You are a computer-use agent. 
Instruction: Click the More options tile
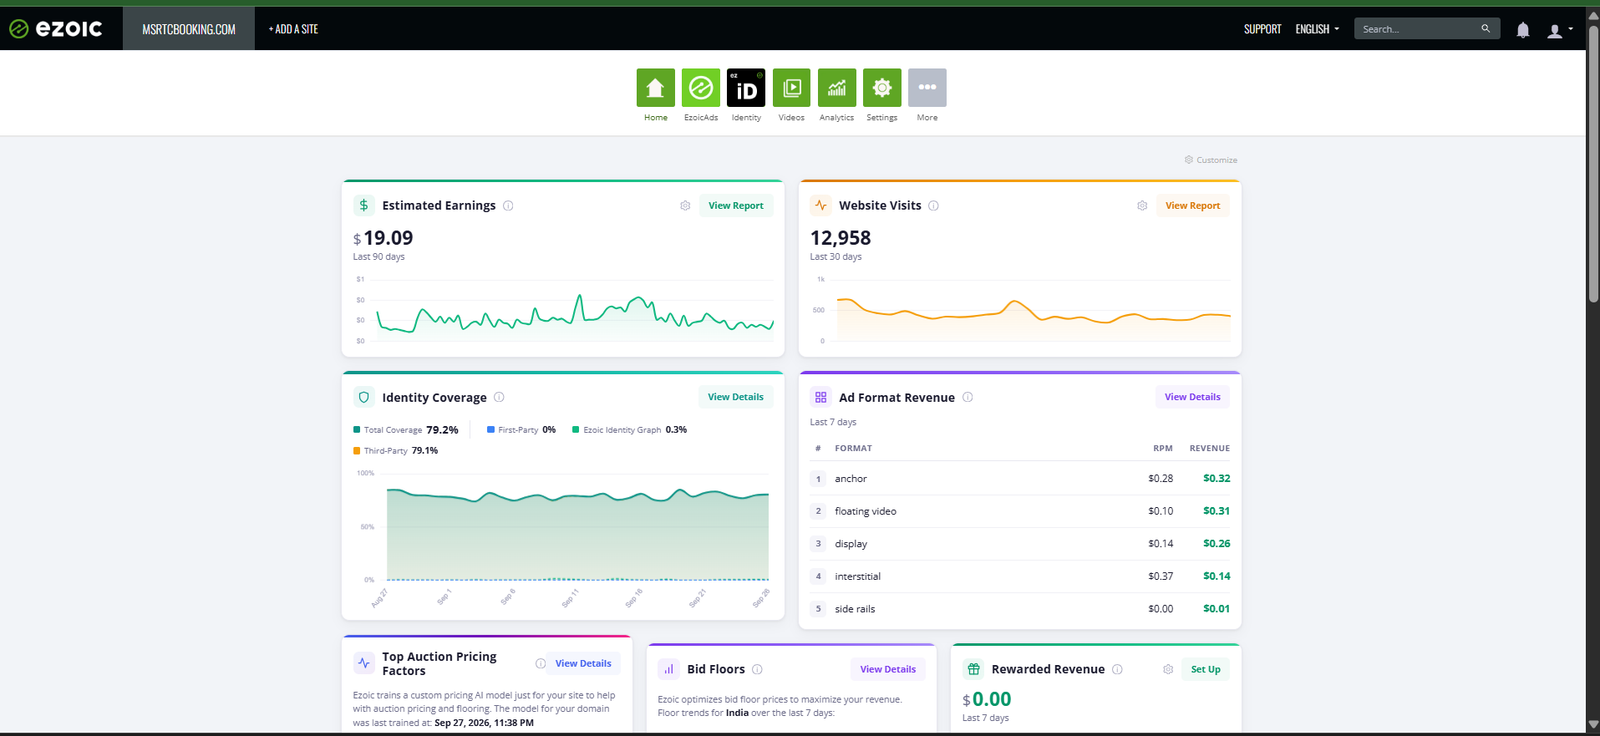click(x=927, y=88)
